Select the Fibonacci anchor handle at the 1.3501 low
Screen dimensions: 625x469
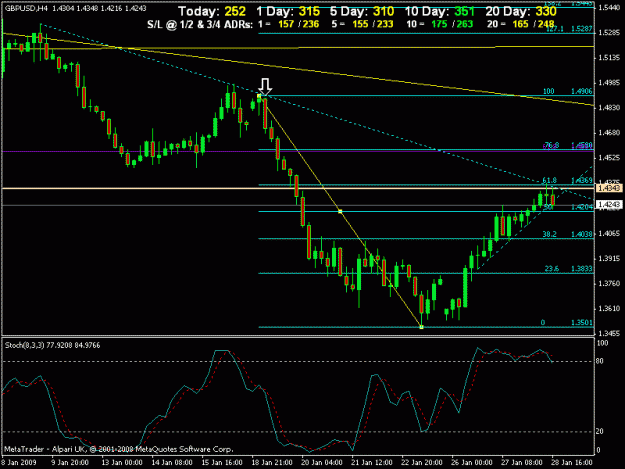421,327
